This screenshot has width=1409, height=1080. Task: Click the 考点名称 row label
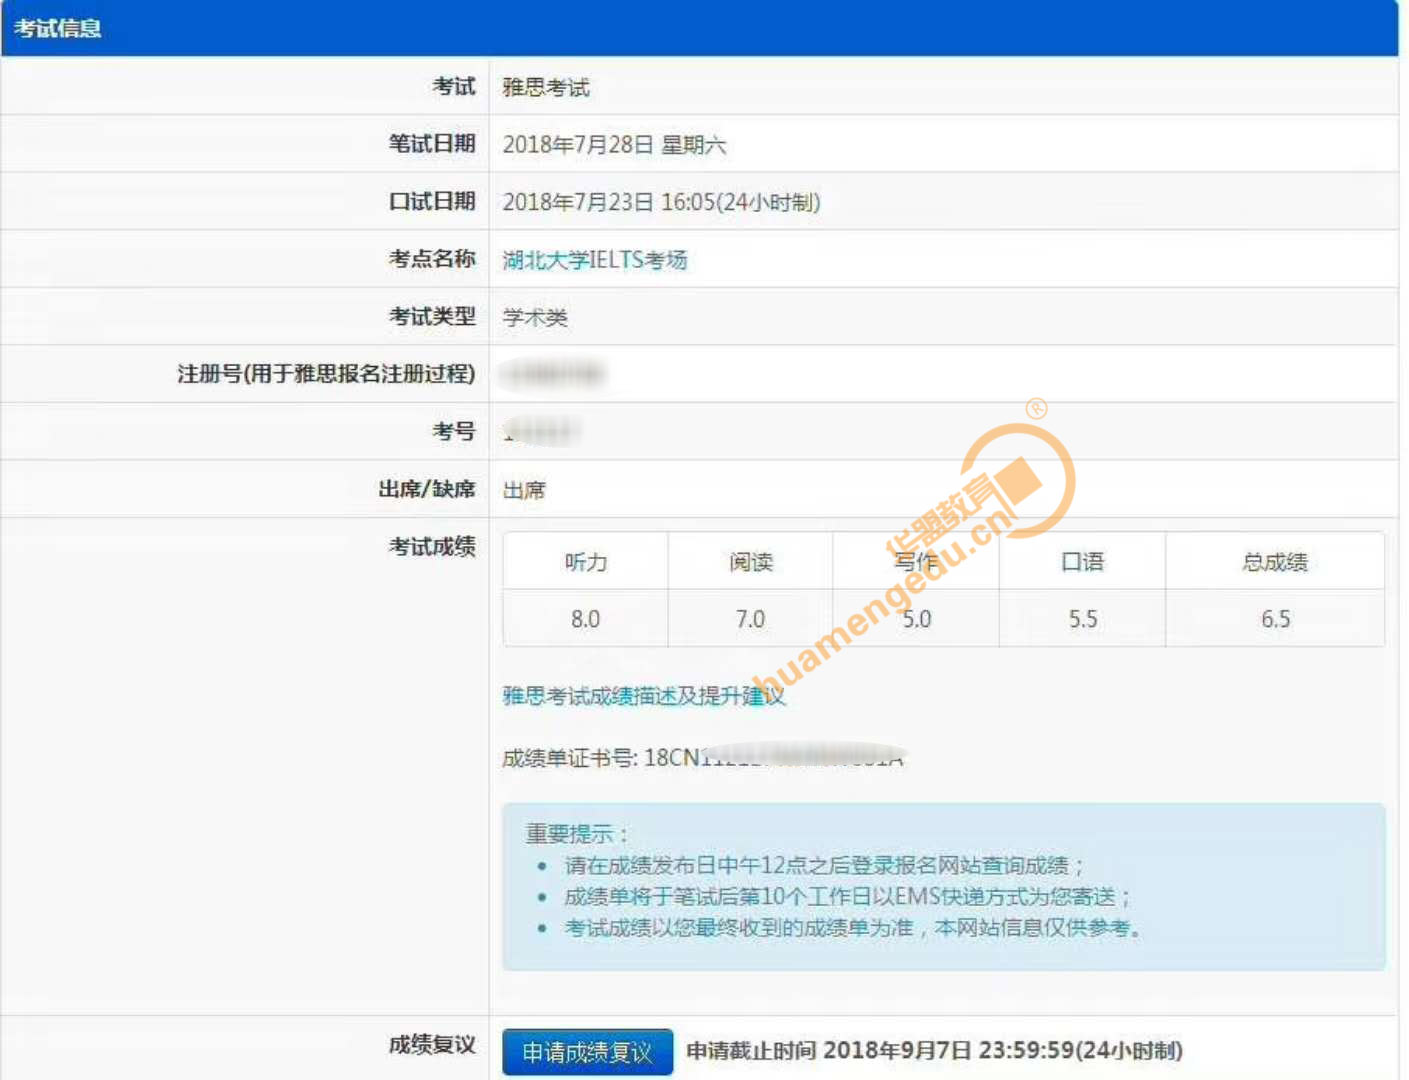point(432,259)
